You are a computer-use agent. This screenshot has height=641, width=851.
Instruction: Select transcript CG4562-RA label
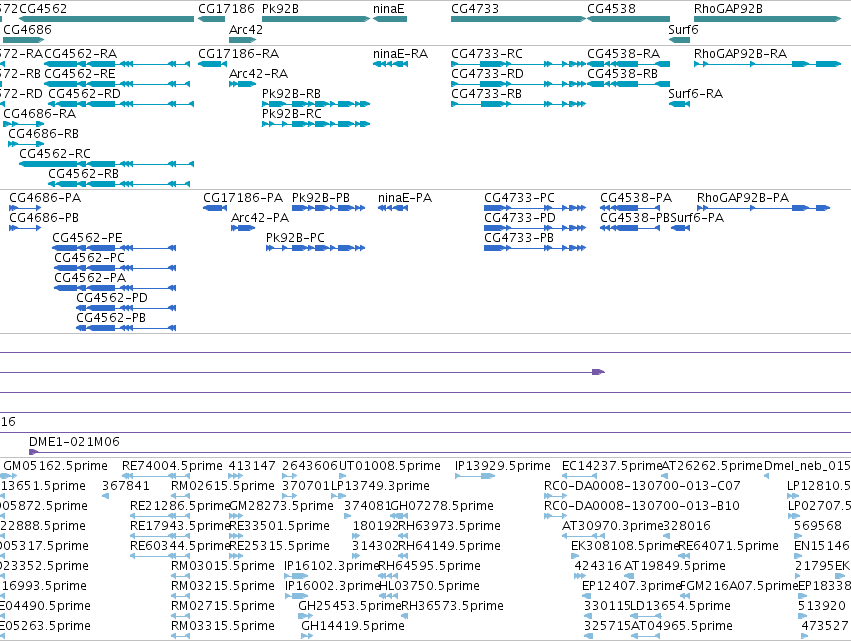(x=80, y=54)
